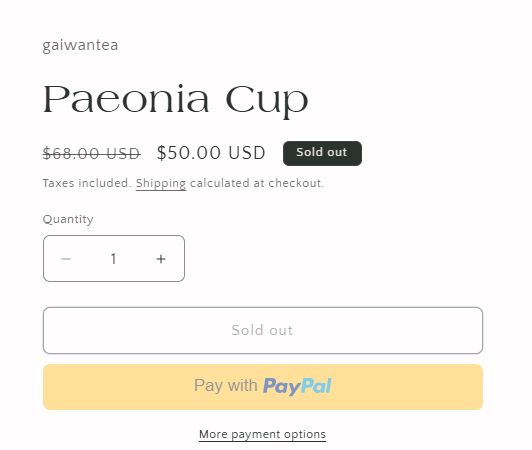The height and width of the screenshot is (450, 532).
Task: Click the Paeonia Cup product title
Action: coord(175,100)
